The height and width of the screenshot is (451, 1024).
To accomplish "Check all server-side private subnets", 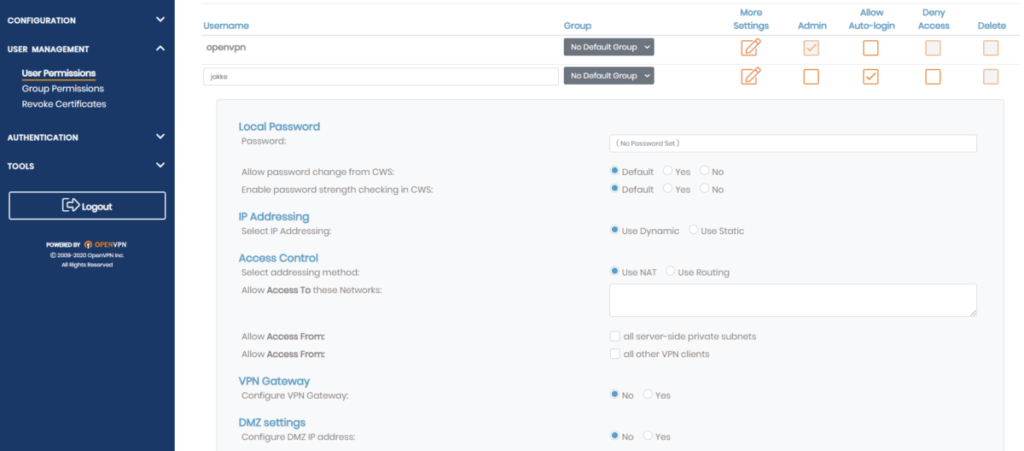I will pyautogui.click(x=615, y=336).
